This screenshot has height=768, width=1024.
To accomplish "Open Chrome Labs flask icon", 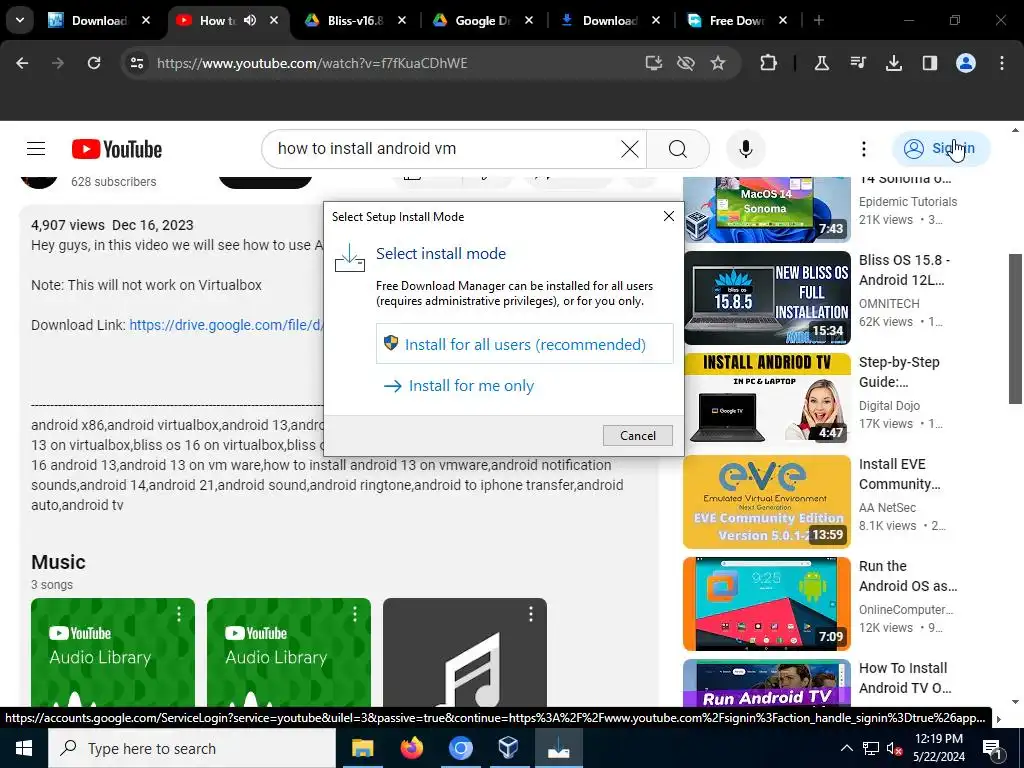I will coord(822,63).
